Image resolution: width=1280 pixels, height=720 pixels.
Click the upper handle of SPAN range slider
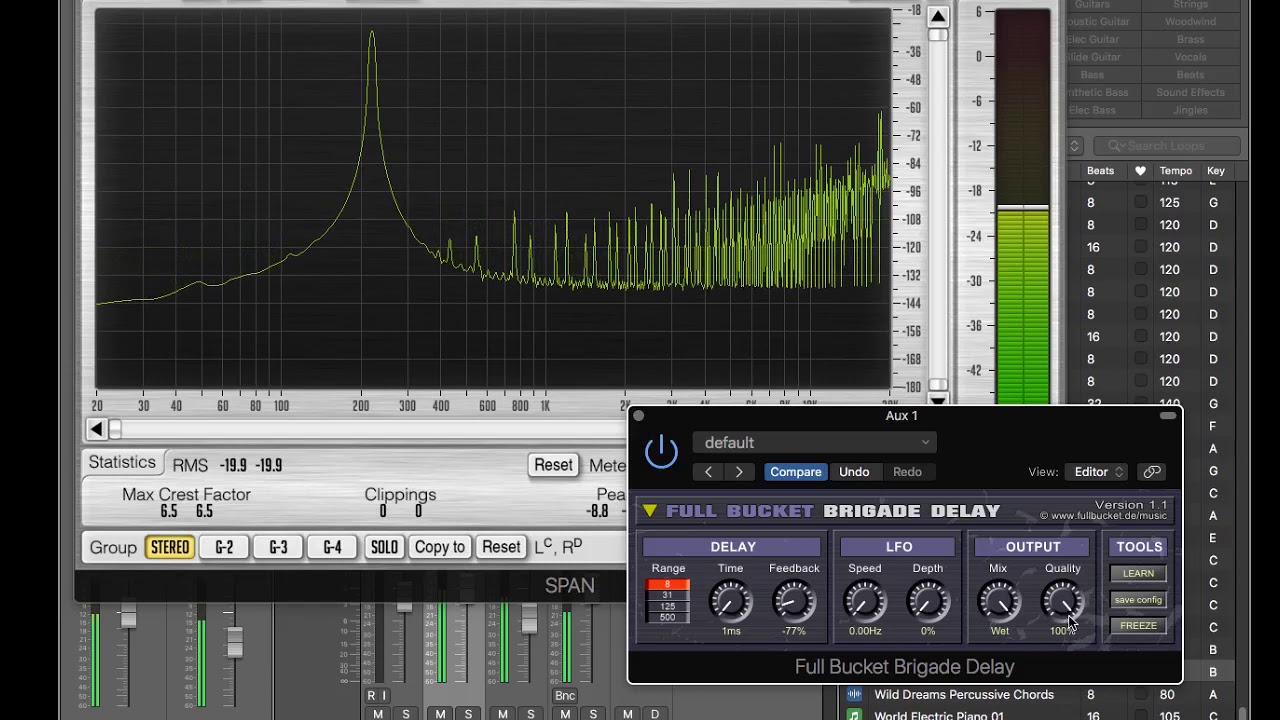938,34
